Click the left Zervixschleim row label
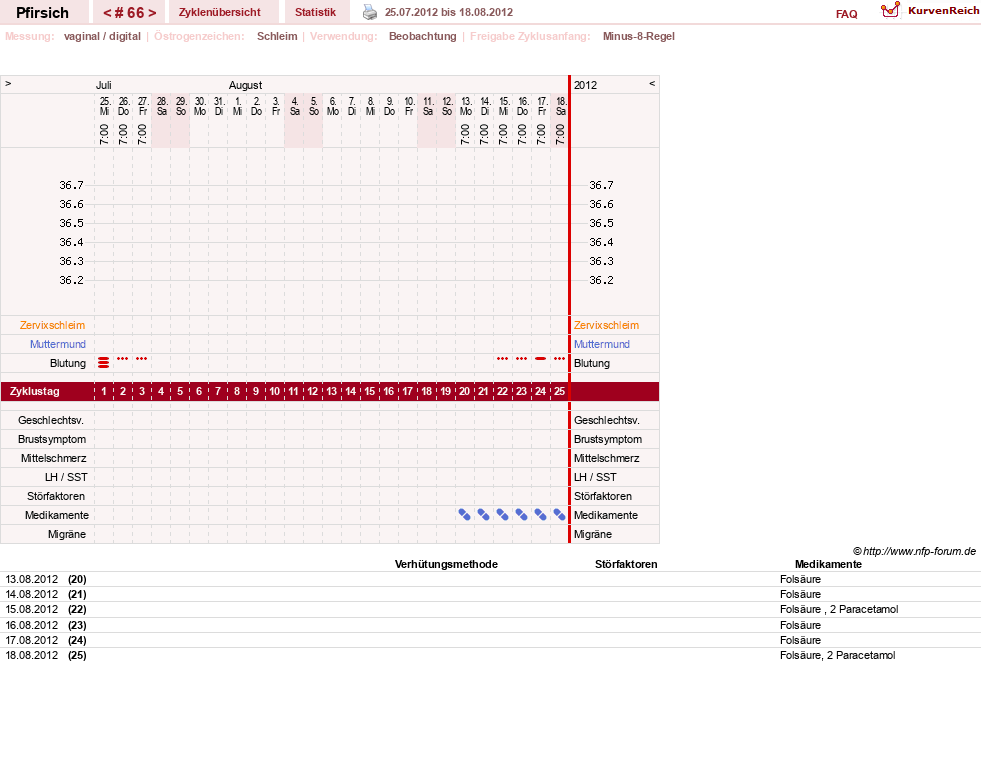 (x=53, y=325)
